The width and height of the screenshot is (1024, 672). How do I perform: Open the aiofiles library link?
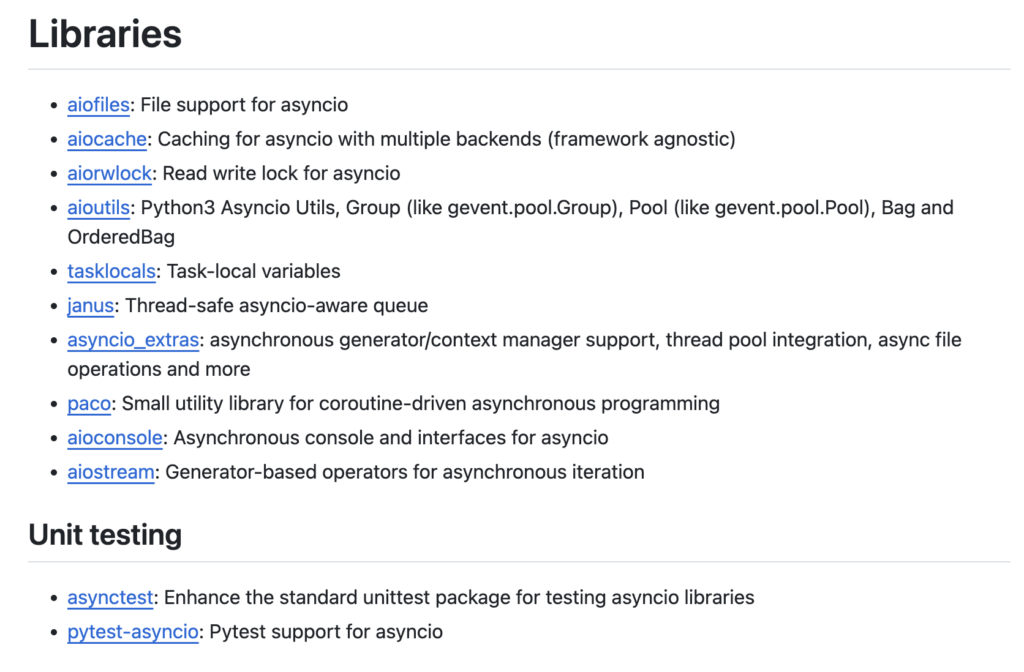(x=97, y=105)
